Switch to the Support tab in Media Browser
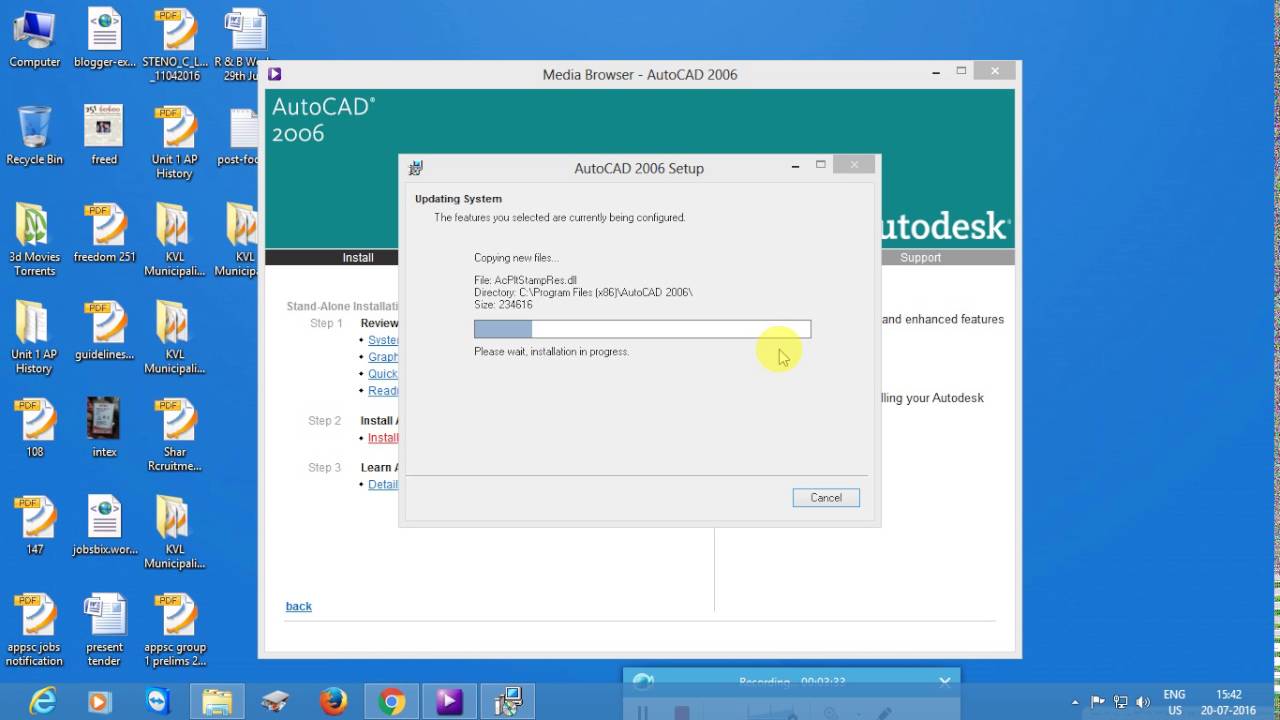 tap(920, 257)
